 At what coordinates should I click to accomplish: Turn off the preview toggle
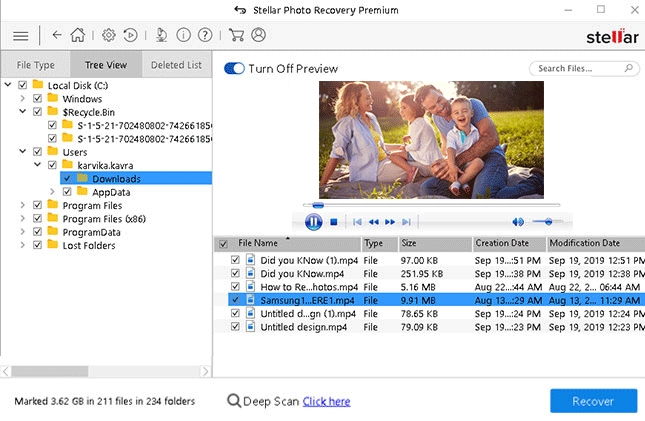234,69
